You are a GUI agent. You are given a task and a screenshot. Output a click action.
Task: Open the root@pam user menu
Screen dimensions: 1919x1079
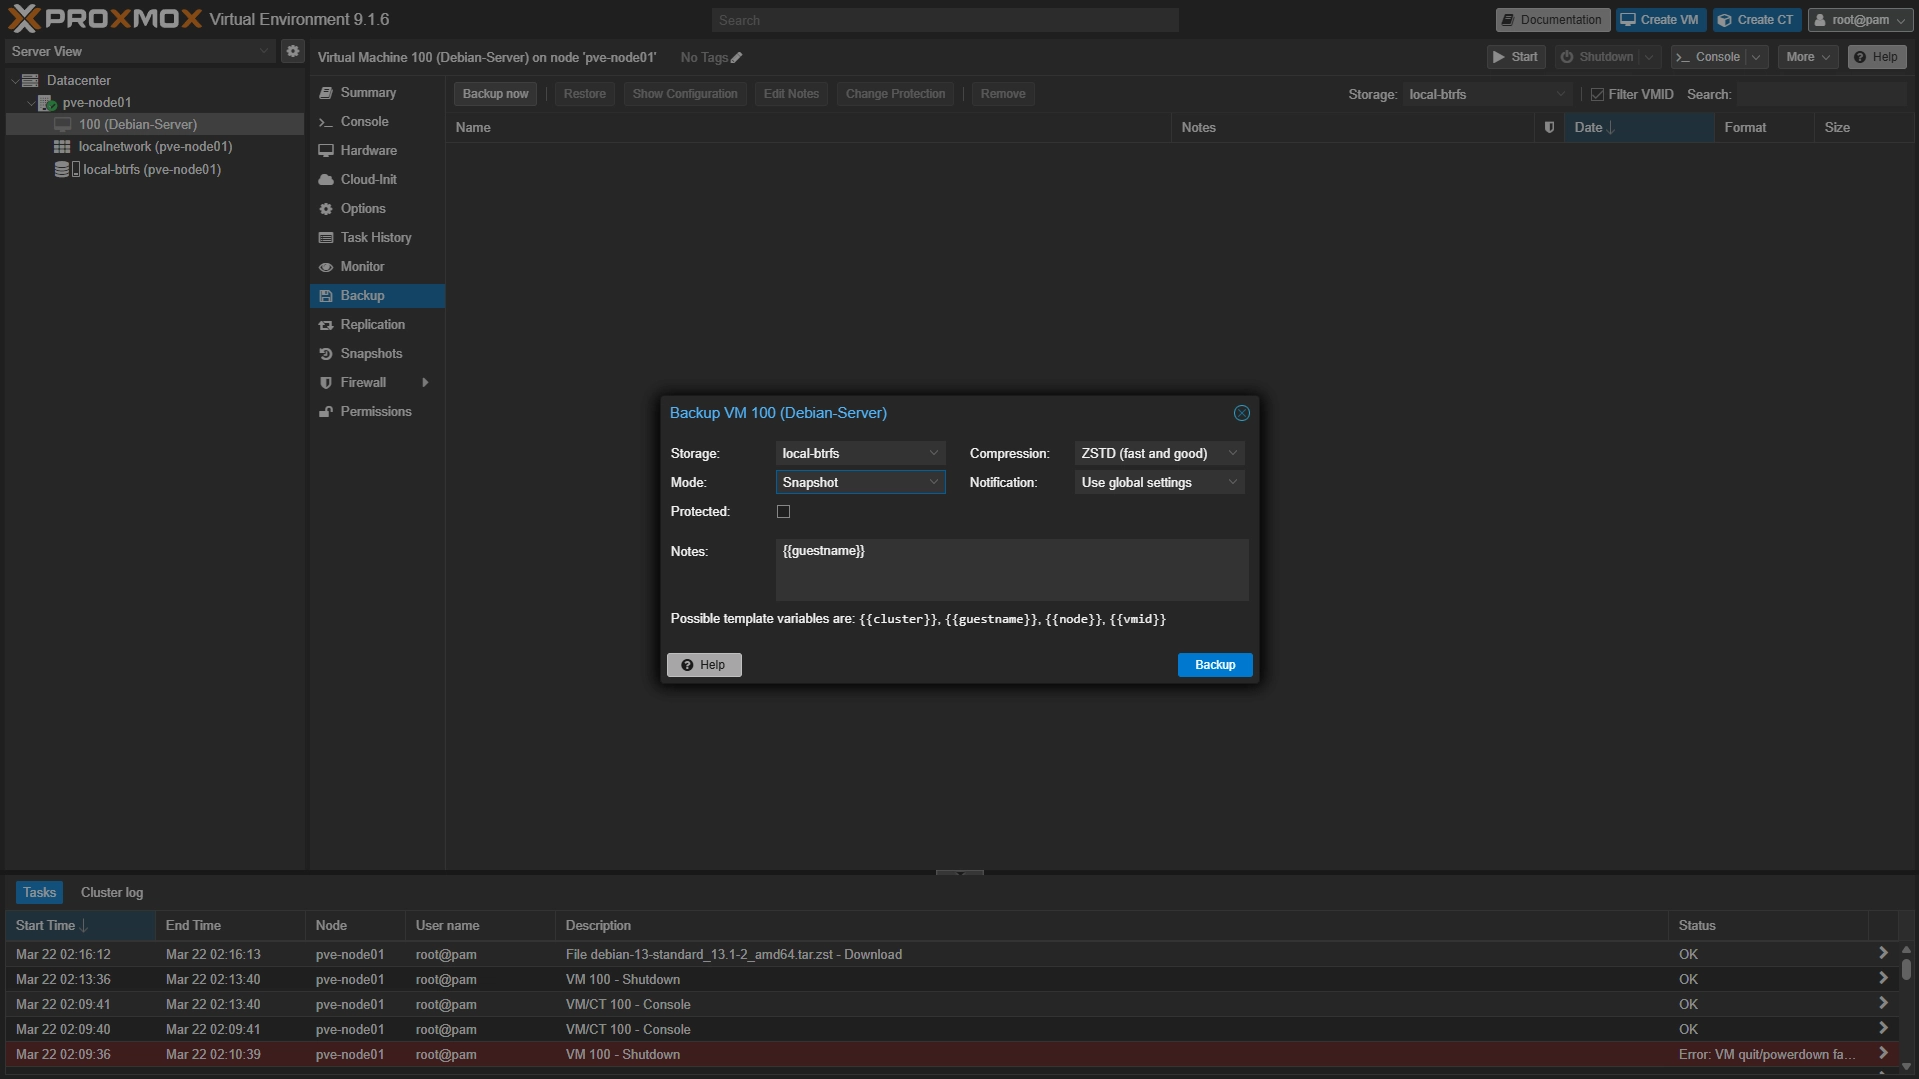tap(1861, 20)
